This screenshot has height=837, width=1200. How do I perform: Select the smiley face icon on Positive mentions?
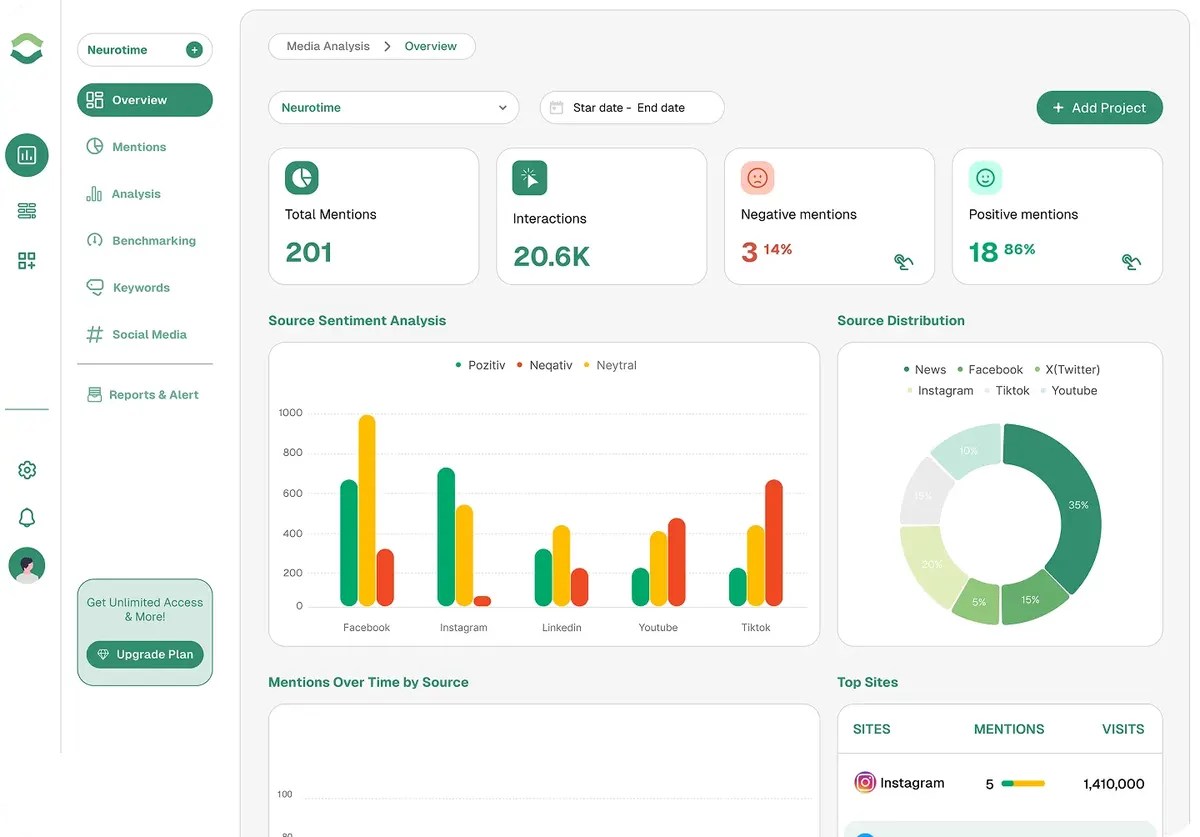point(985,178)
